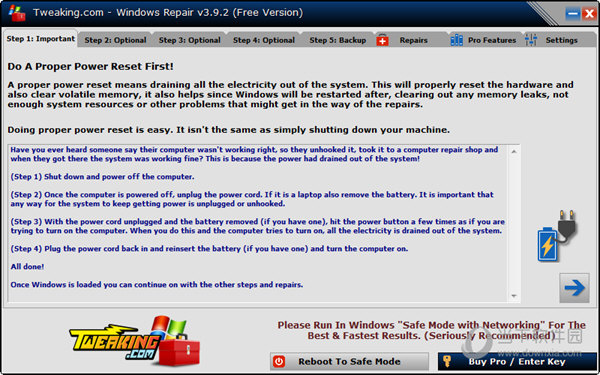600x375 pixels.
Task: Click Reboot To Safe Mode button
Action: pos(349,361)
